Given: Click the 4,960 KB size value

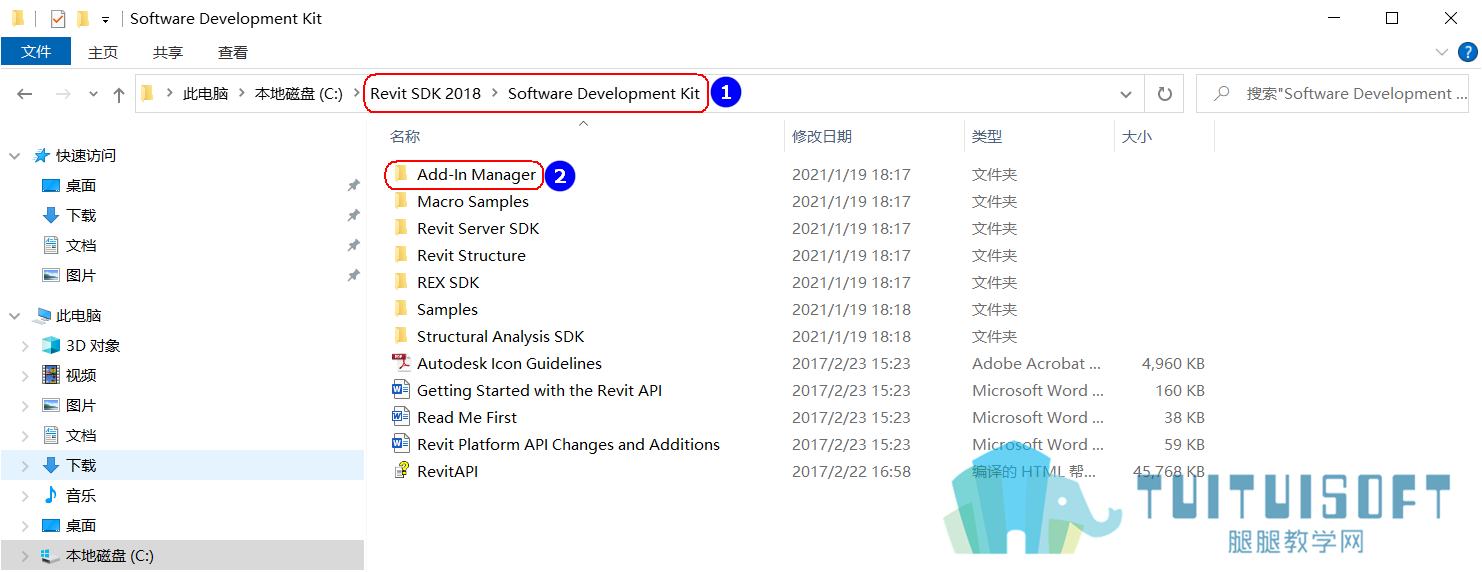Looking at the screenshot, I should click(x=1173, y=363).
